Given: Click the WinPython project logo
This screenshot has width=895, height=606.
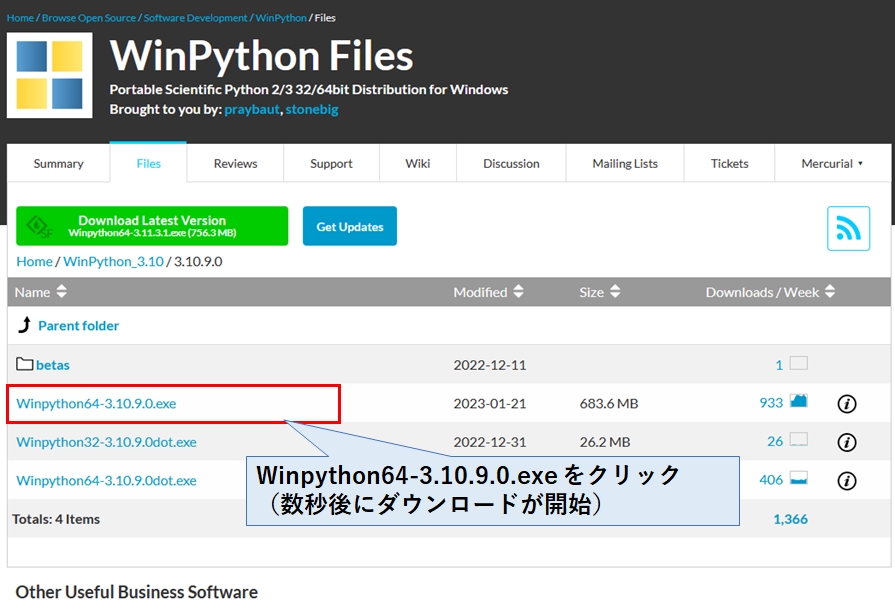Looking at the screenshot, I should pyautogui.click(x=50, y=75).
